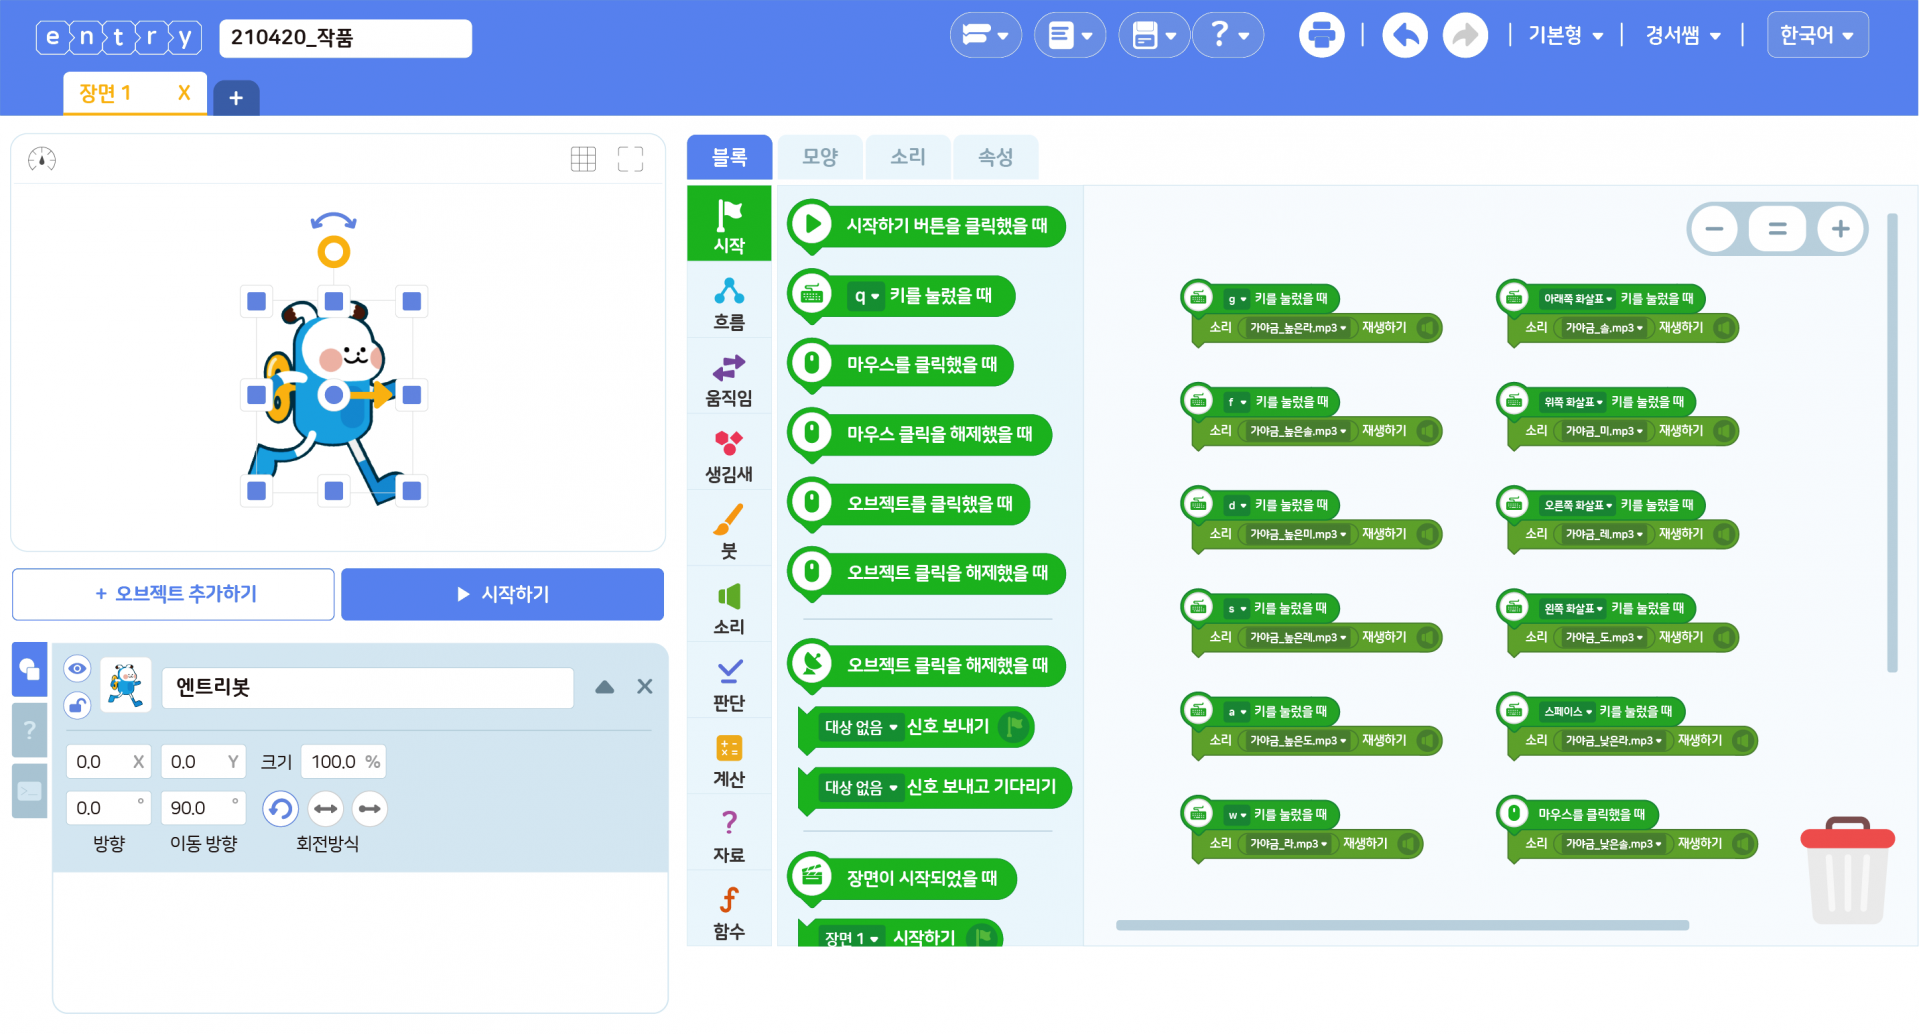This screenshot has height=1034, width=1919.
Task: Select no-rotation mode
Action: pyautogui.click(x=370, y=808)
